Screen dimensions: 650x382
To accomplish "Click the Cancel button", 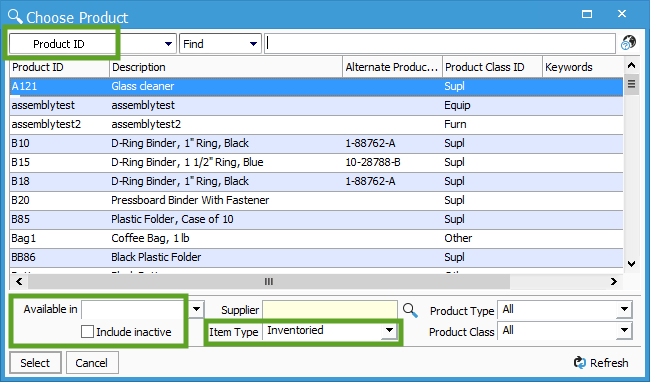I will click(x=92, y=363).
